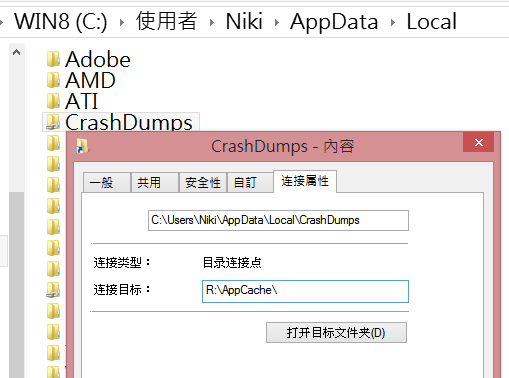Screen dimensions: 509x378
Task: Click the 打开目标文件夹(D) button
Action: pos(336,332)
